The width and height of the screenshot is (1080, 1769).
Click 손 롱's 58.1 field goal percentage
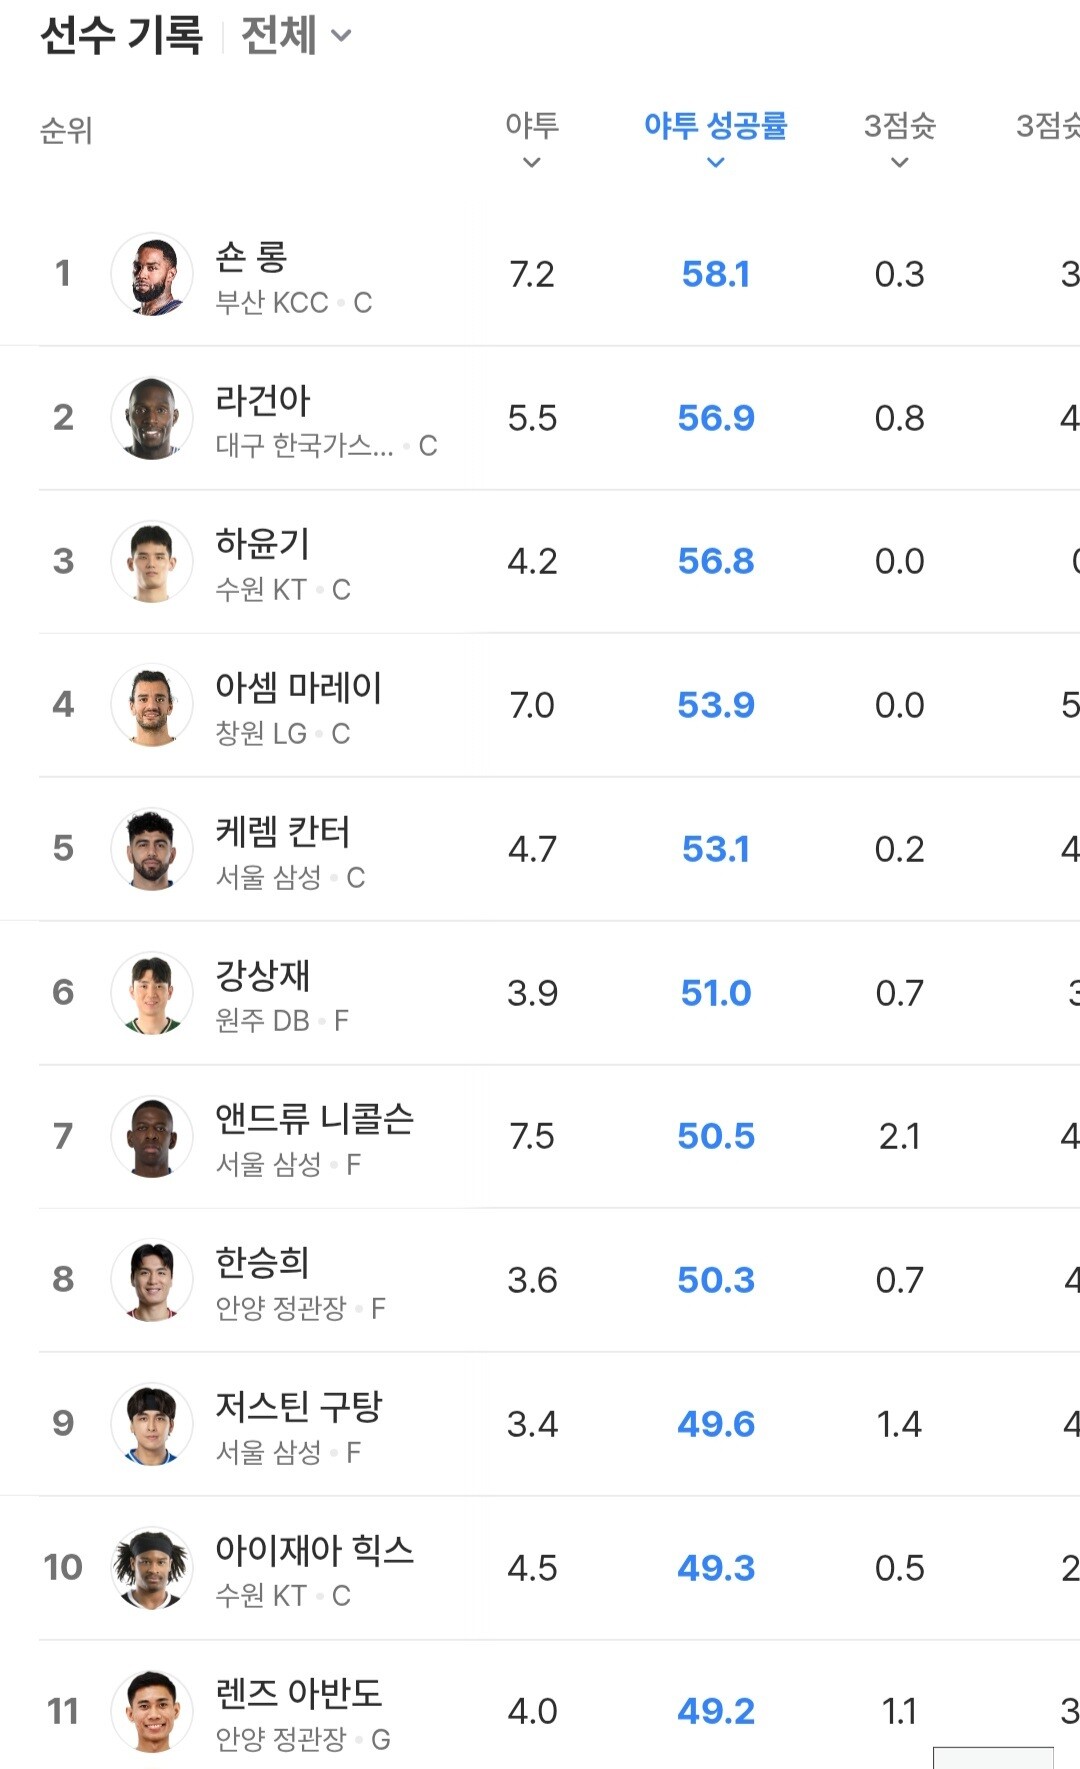click(x=715, y=274)
